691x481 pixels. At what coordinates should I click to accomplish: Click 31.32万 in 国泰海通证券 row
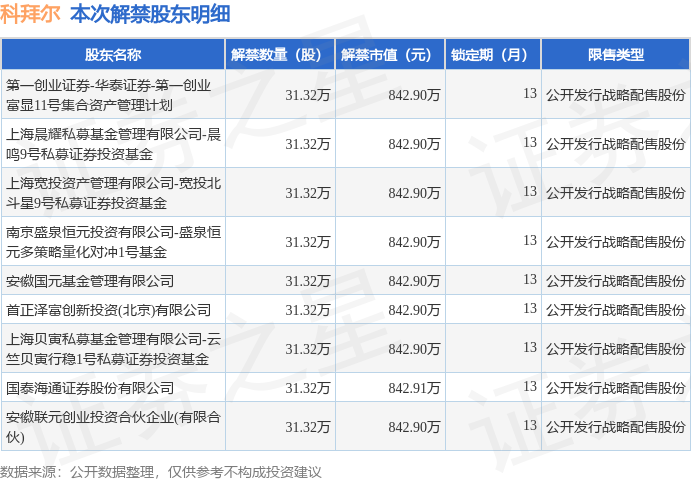coord(308,388)
